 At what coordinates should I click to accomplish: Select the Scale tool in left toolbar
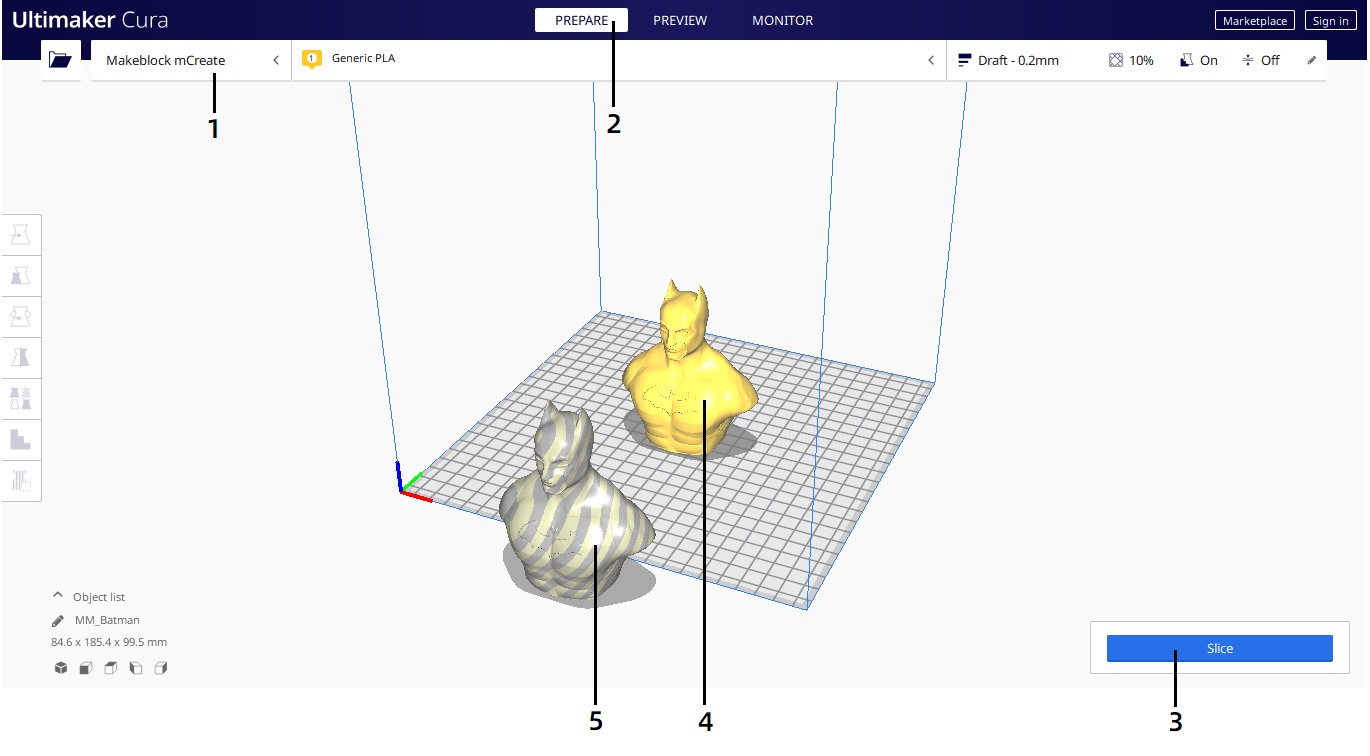(21, 276)
